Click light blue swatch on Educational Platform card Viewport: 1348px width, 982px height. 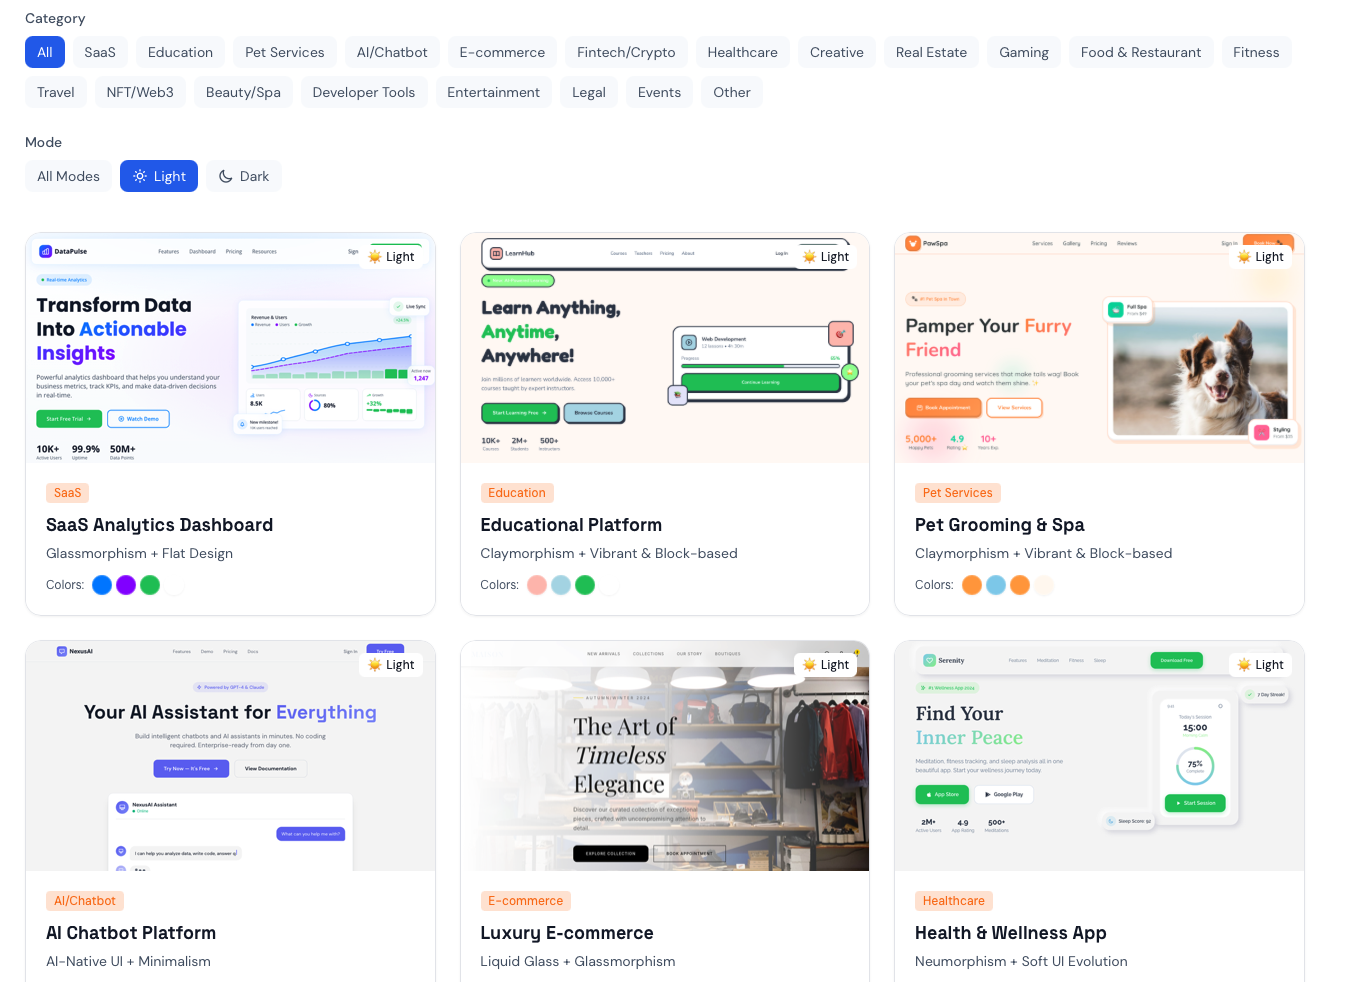tap(561, 585)
